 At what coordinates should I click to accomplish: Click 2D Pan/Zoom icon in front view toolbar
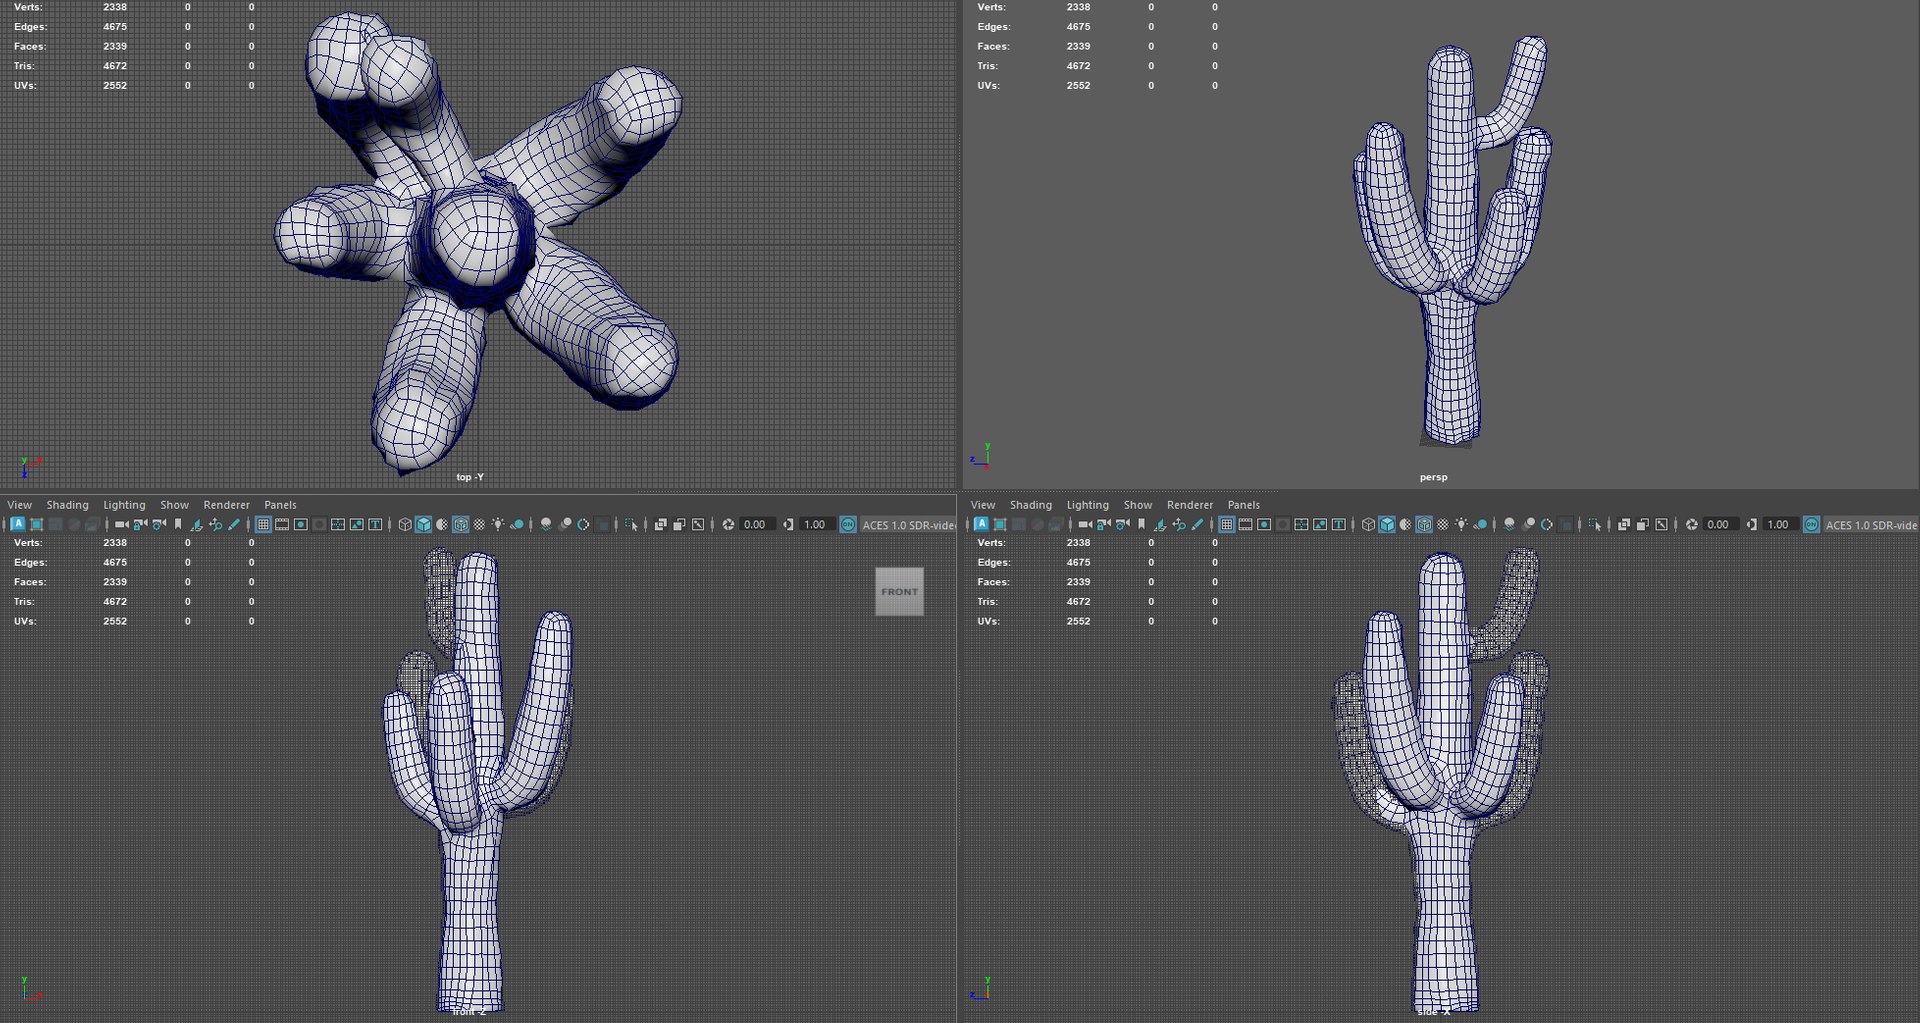pos(216,524)
